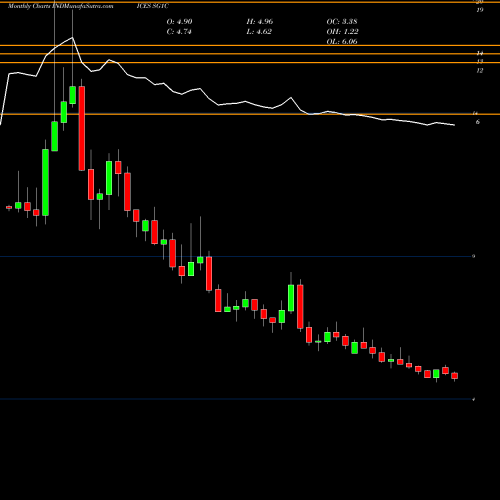The image size is (500, 500).
Task: Click the open value O: 4.90
Action: click(179, 22)
